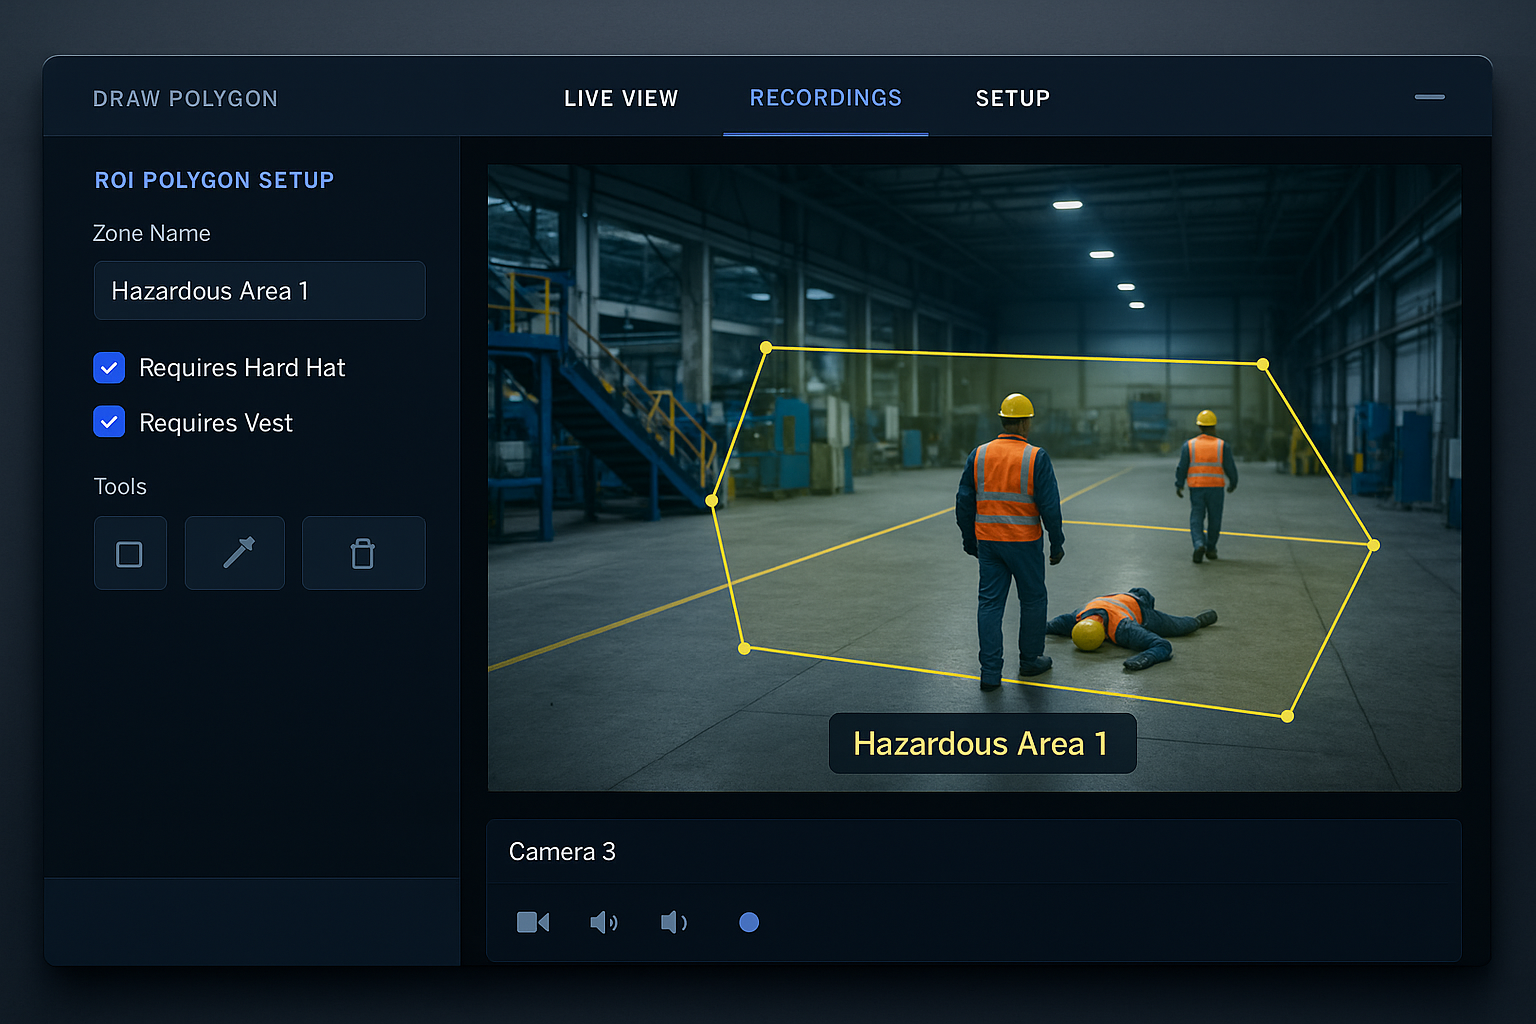Select the topmost polygon vertex handle
Screen dimensions: 1536x1024
766,347
